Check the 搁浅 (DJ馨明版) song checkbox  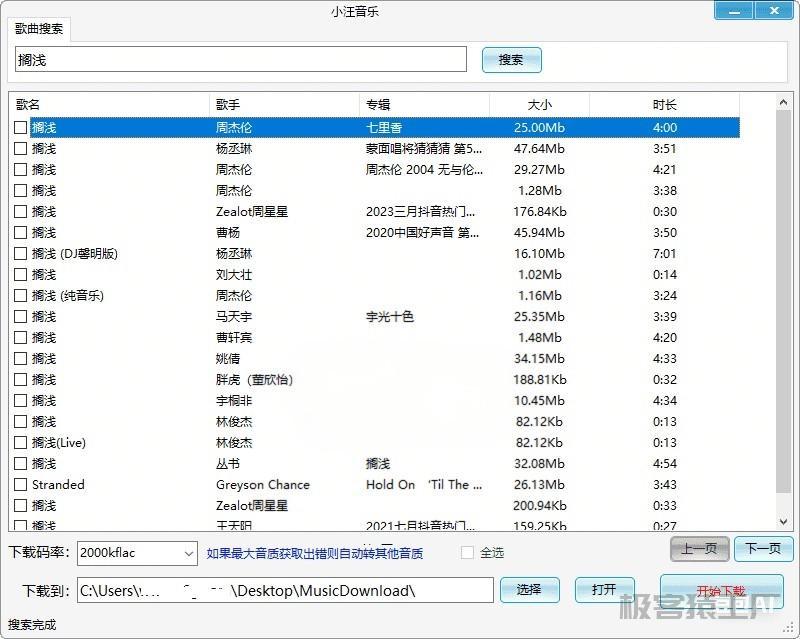coord(21,254)
